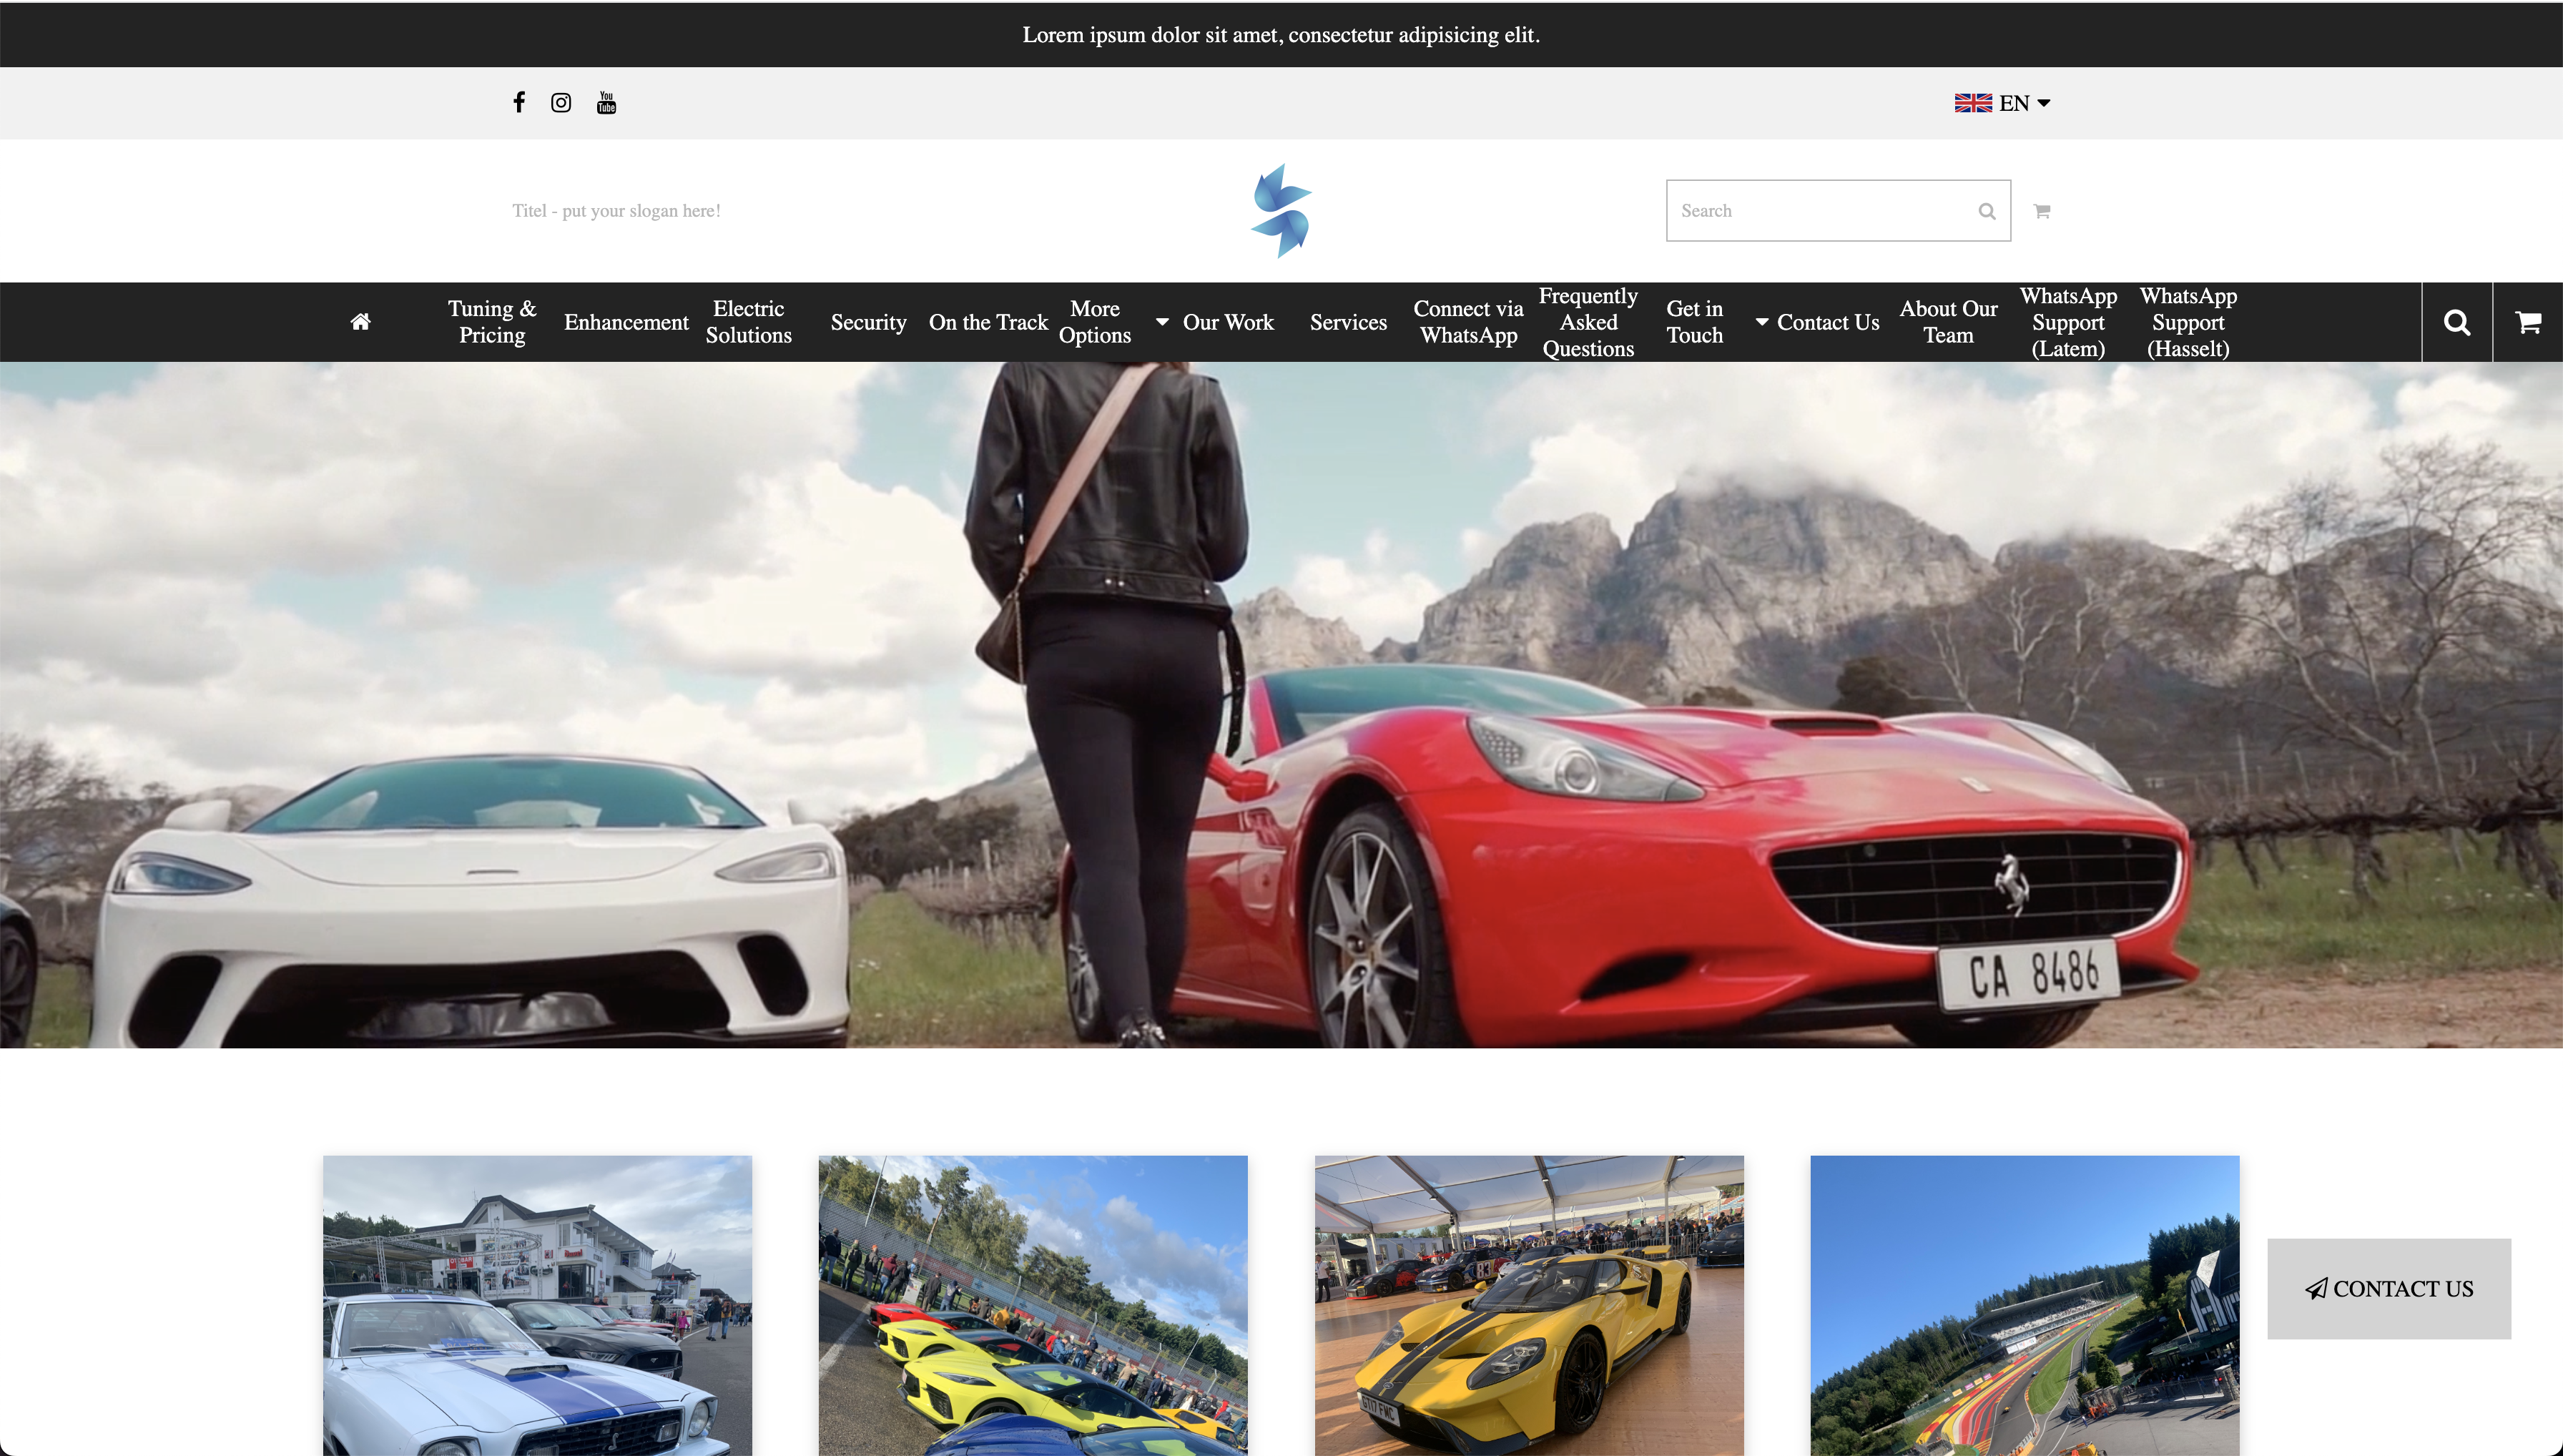Click the swirl logo in header

click(1281, 211)
